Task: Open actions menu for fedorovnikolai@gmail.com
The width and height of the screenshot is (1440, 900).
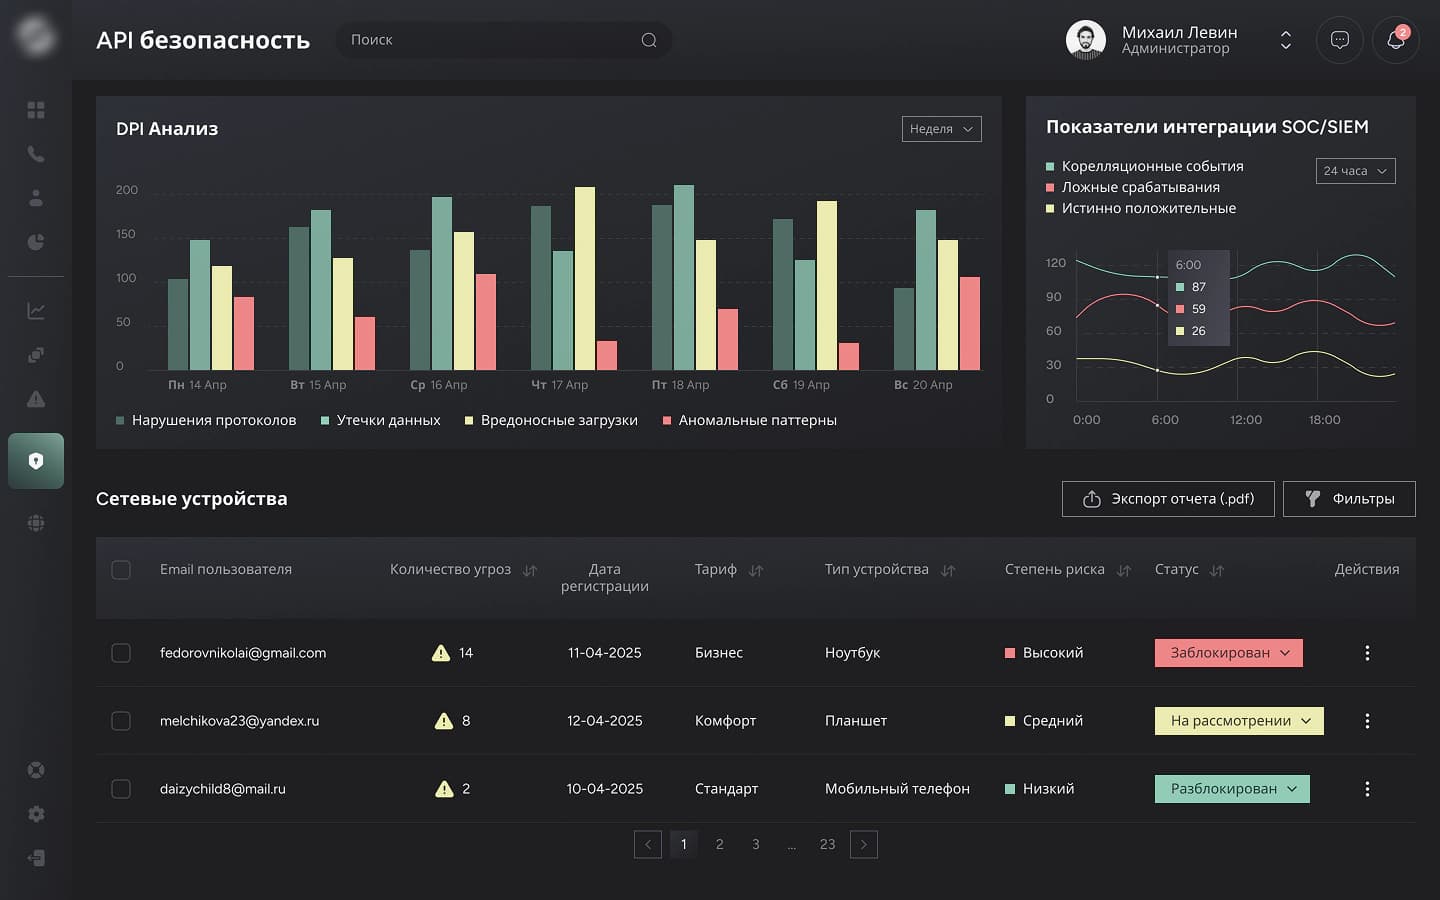Action: click(x=1367, y=653)
